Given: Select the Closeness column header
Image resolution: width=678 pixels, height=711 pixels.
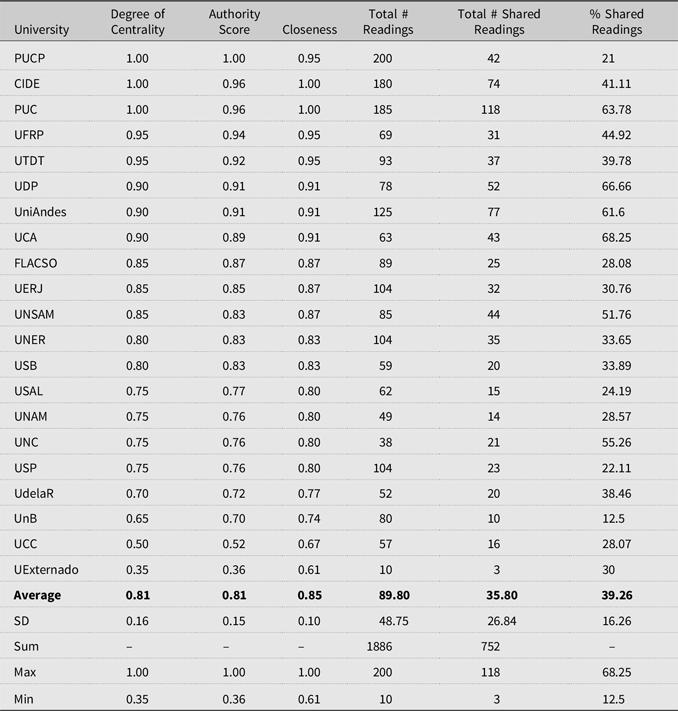Looking at the screenshot, I should coord(310,29).
